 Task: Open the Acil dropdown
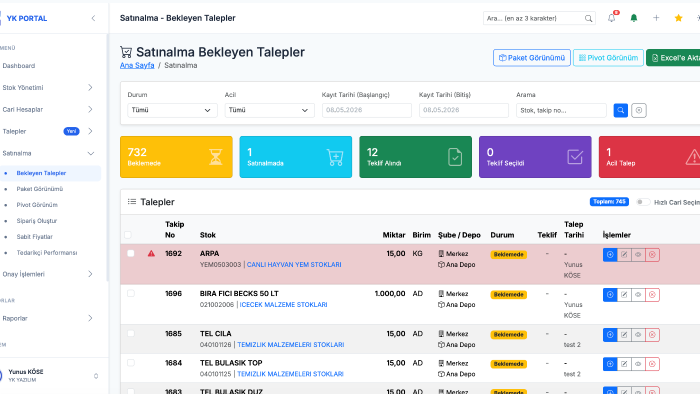(269, 110)
